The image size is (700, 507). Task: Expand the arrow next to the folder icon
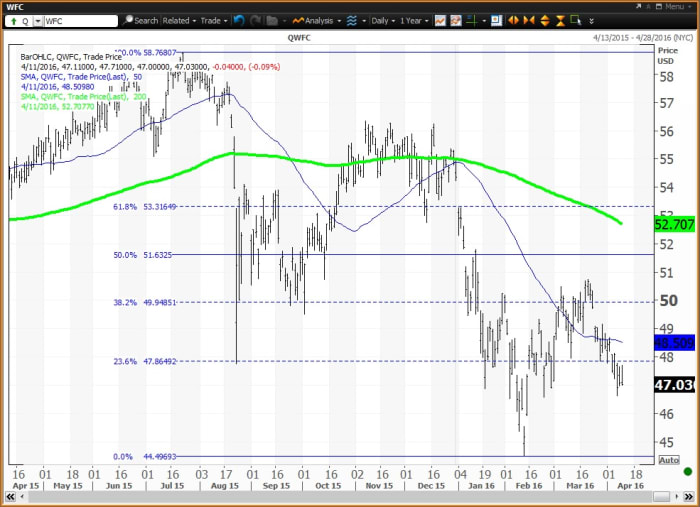(x=284, y=21)
